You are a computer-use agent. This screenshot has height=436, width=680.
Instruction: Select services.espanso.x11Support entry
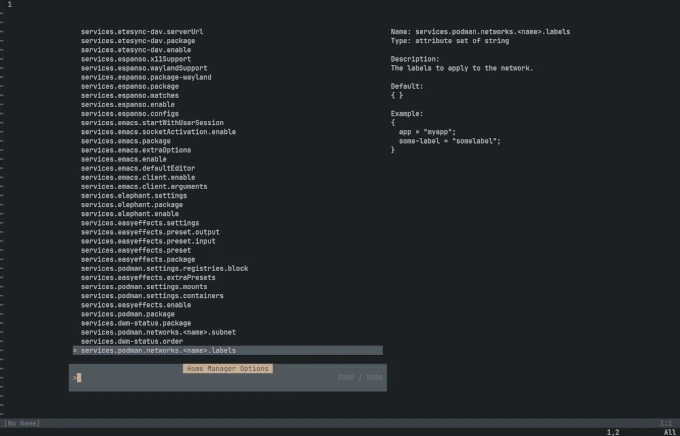coord(136,59)
